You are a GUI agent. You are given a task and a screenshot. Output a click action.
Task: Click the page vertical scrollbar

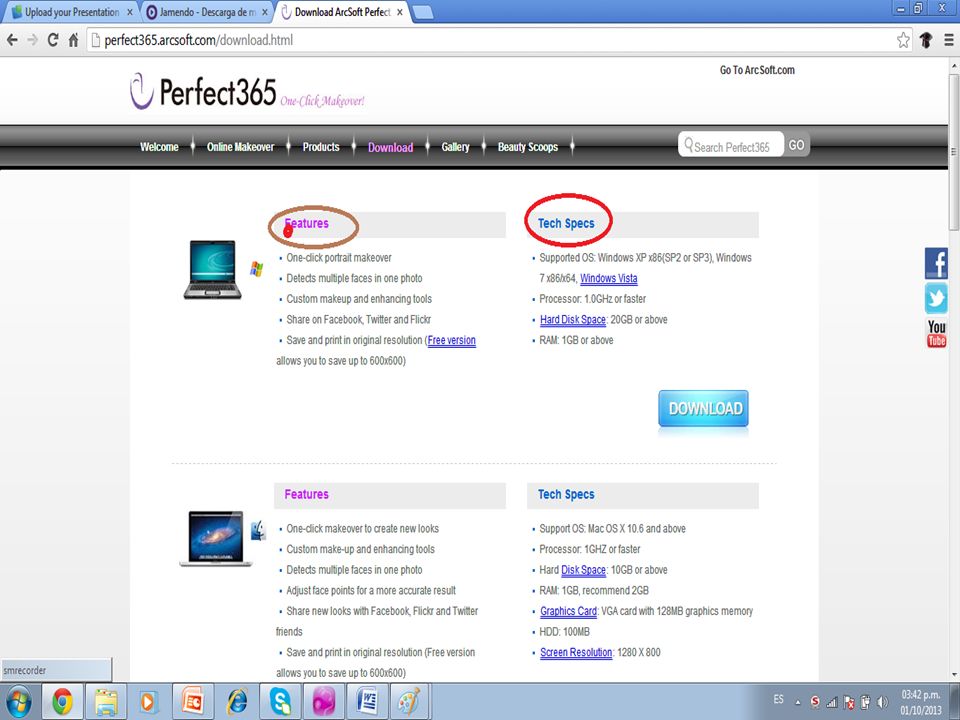(954, 151)
